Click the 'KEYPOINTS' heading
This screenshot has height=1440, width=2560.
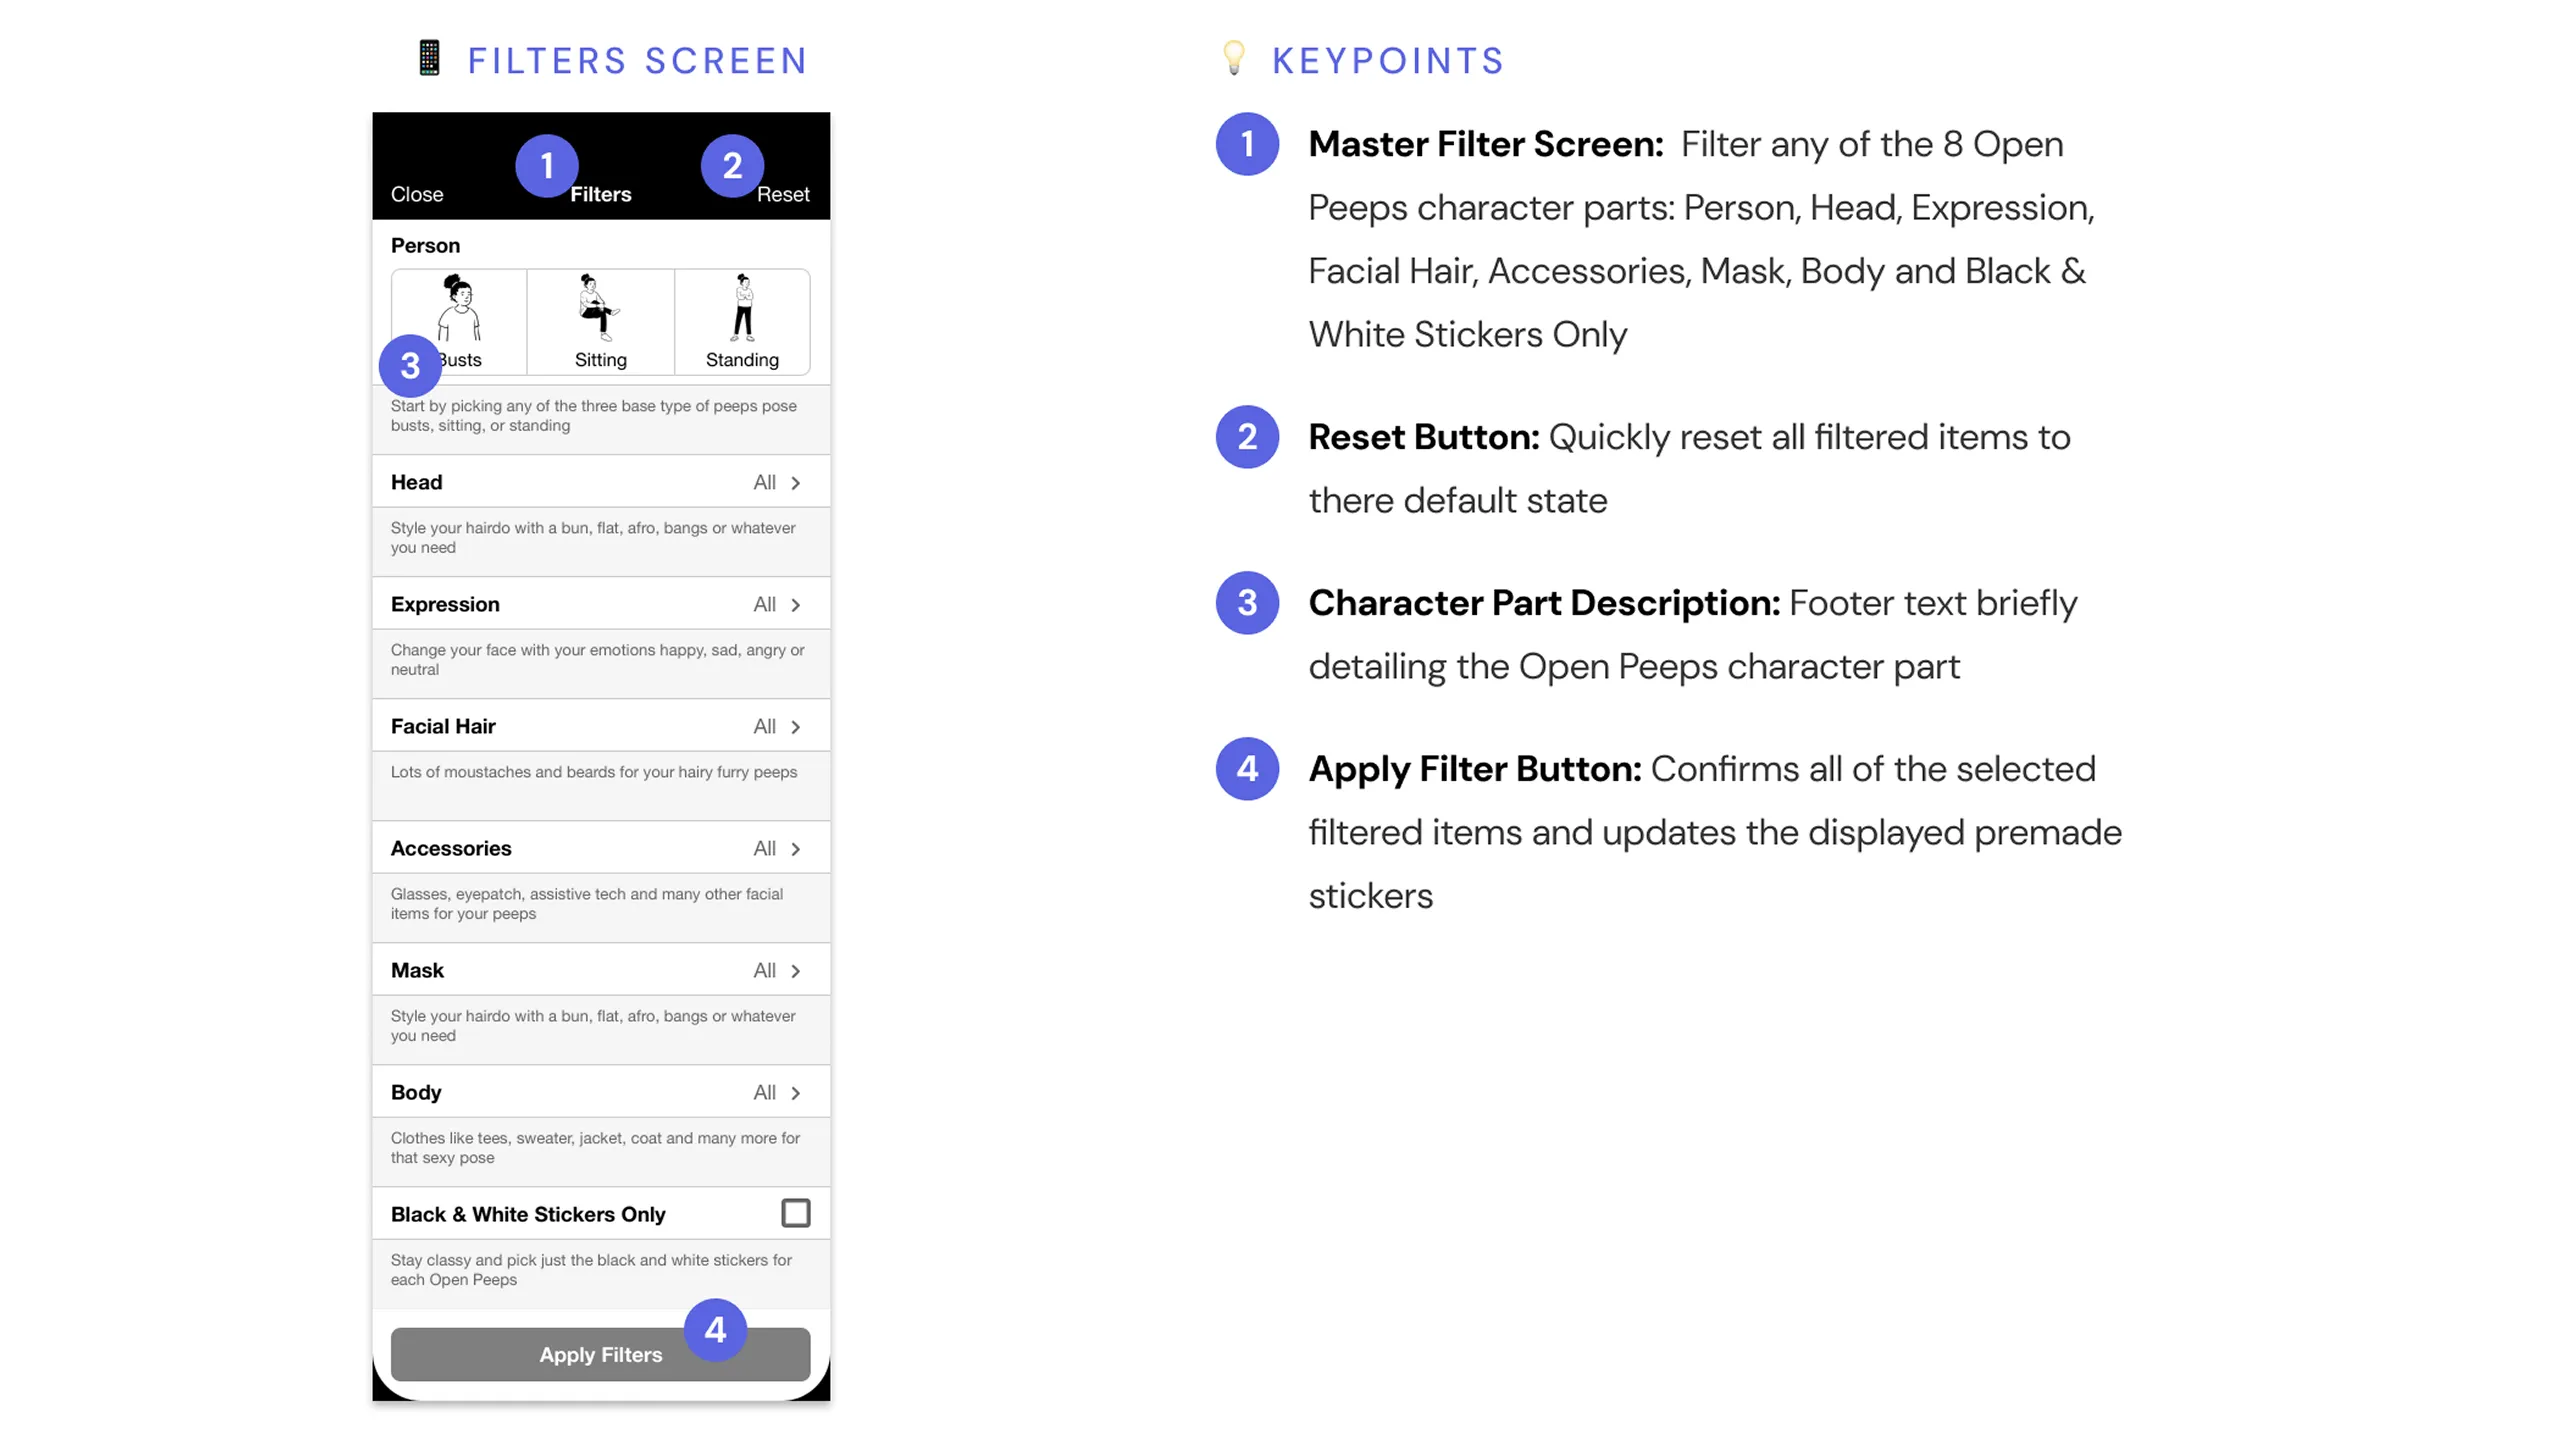pos(1388,61)
